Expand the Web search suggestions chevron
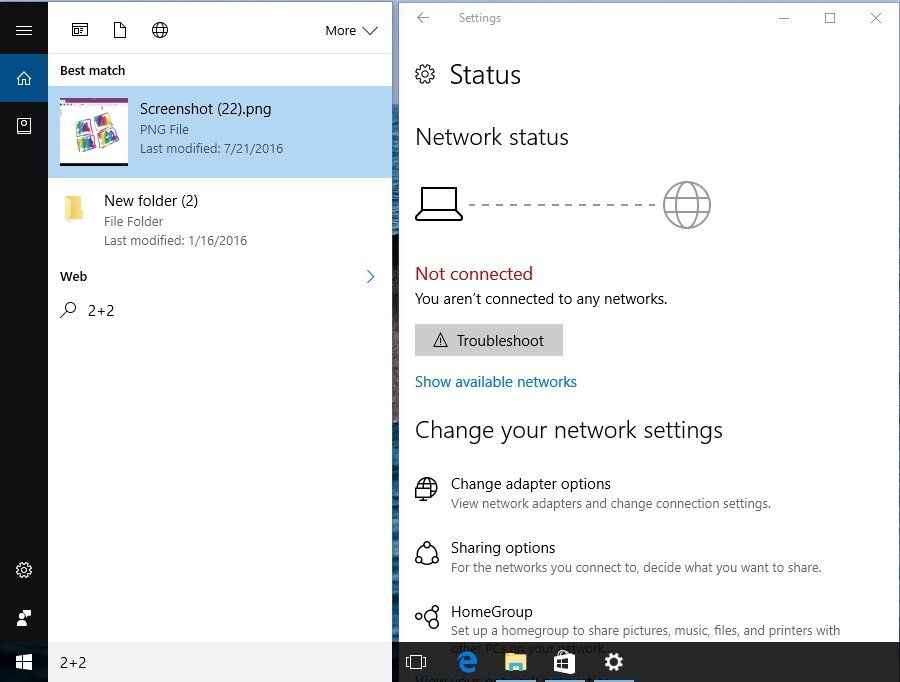Image resolution: width=900 pixels, height=682 pixels. tap(370, 276)
